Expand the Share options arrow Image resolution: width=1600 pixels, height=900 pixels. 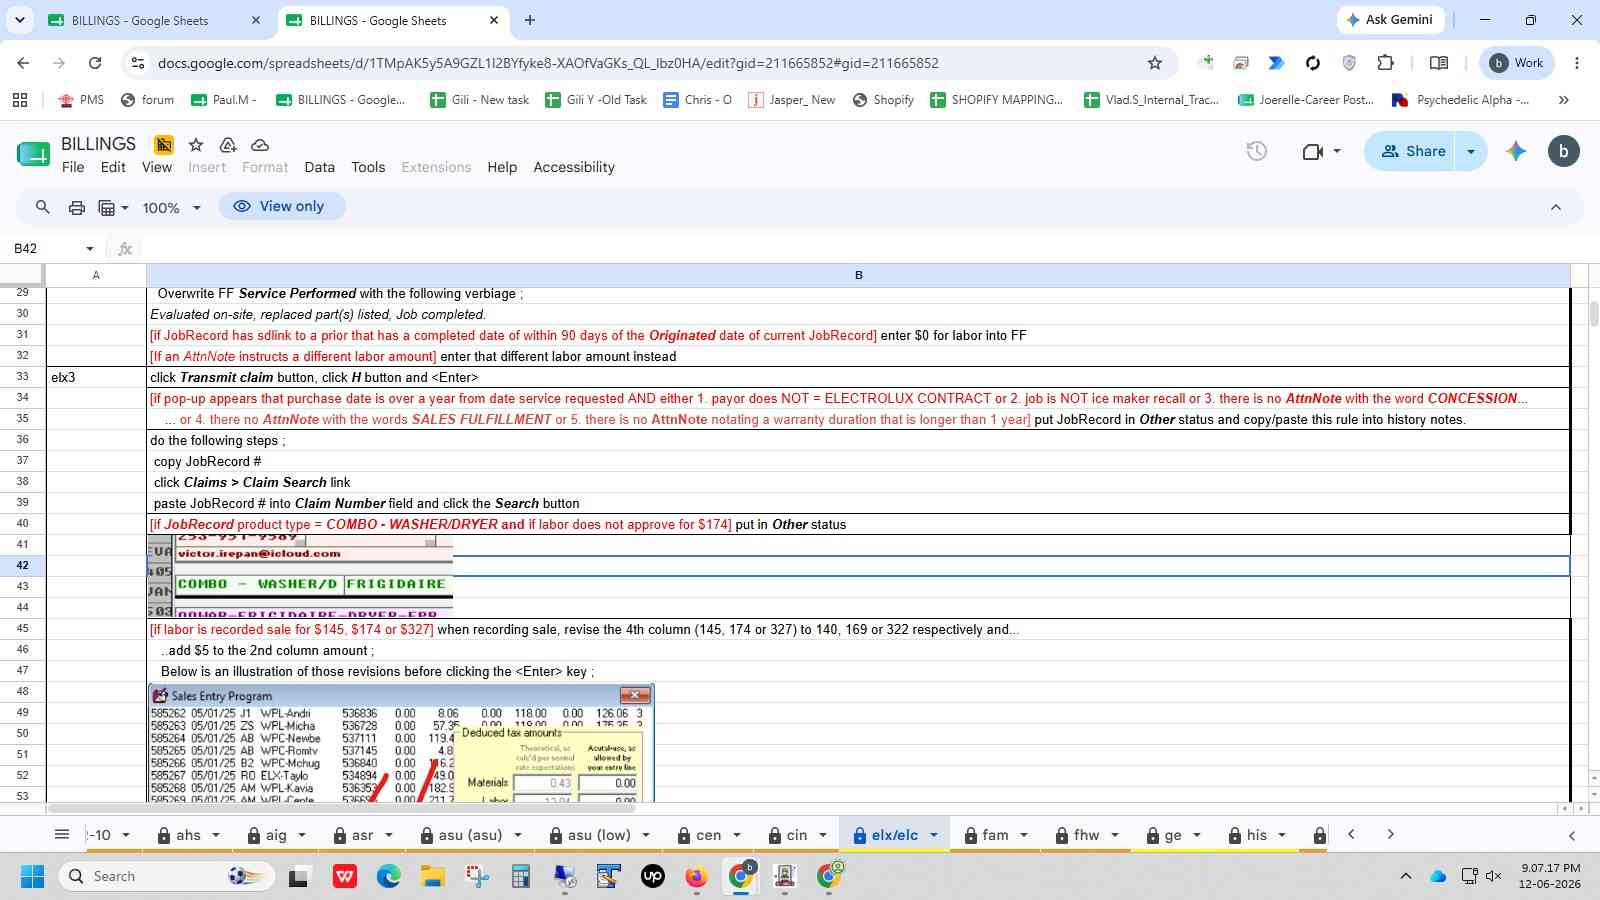(x=1471, y=151)
